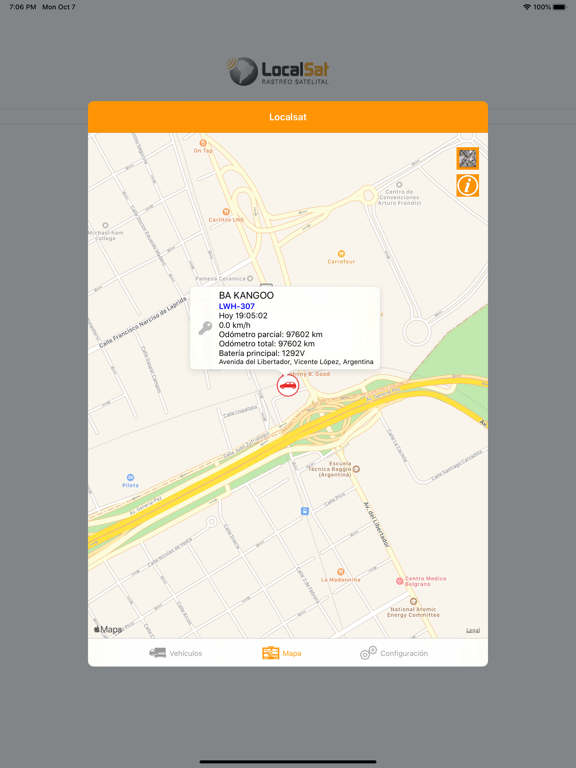Select the Pamesa Ceramica marker
The width and height of the screenshot is (576, 768).
tap(250, 278)
